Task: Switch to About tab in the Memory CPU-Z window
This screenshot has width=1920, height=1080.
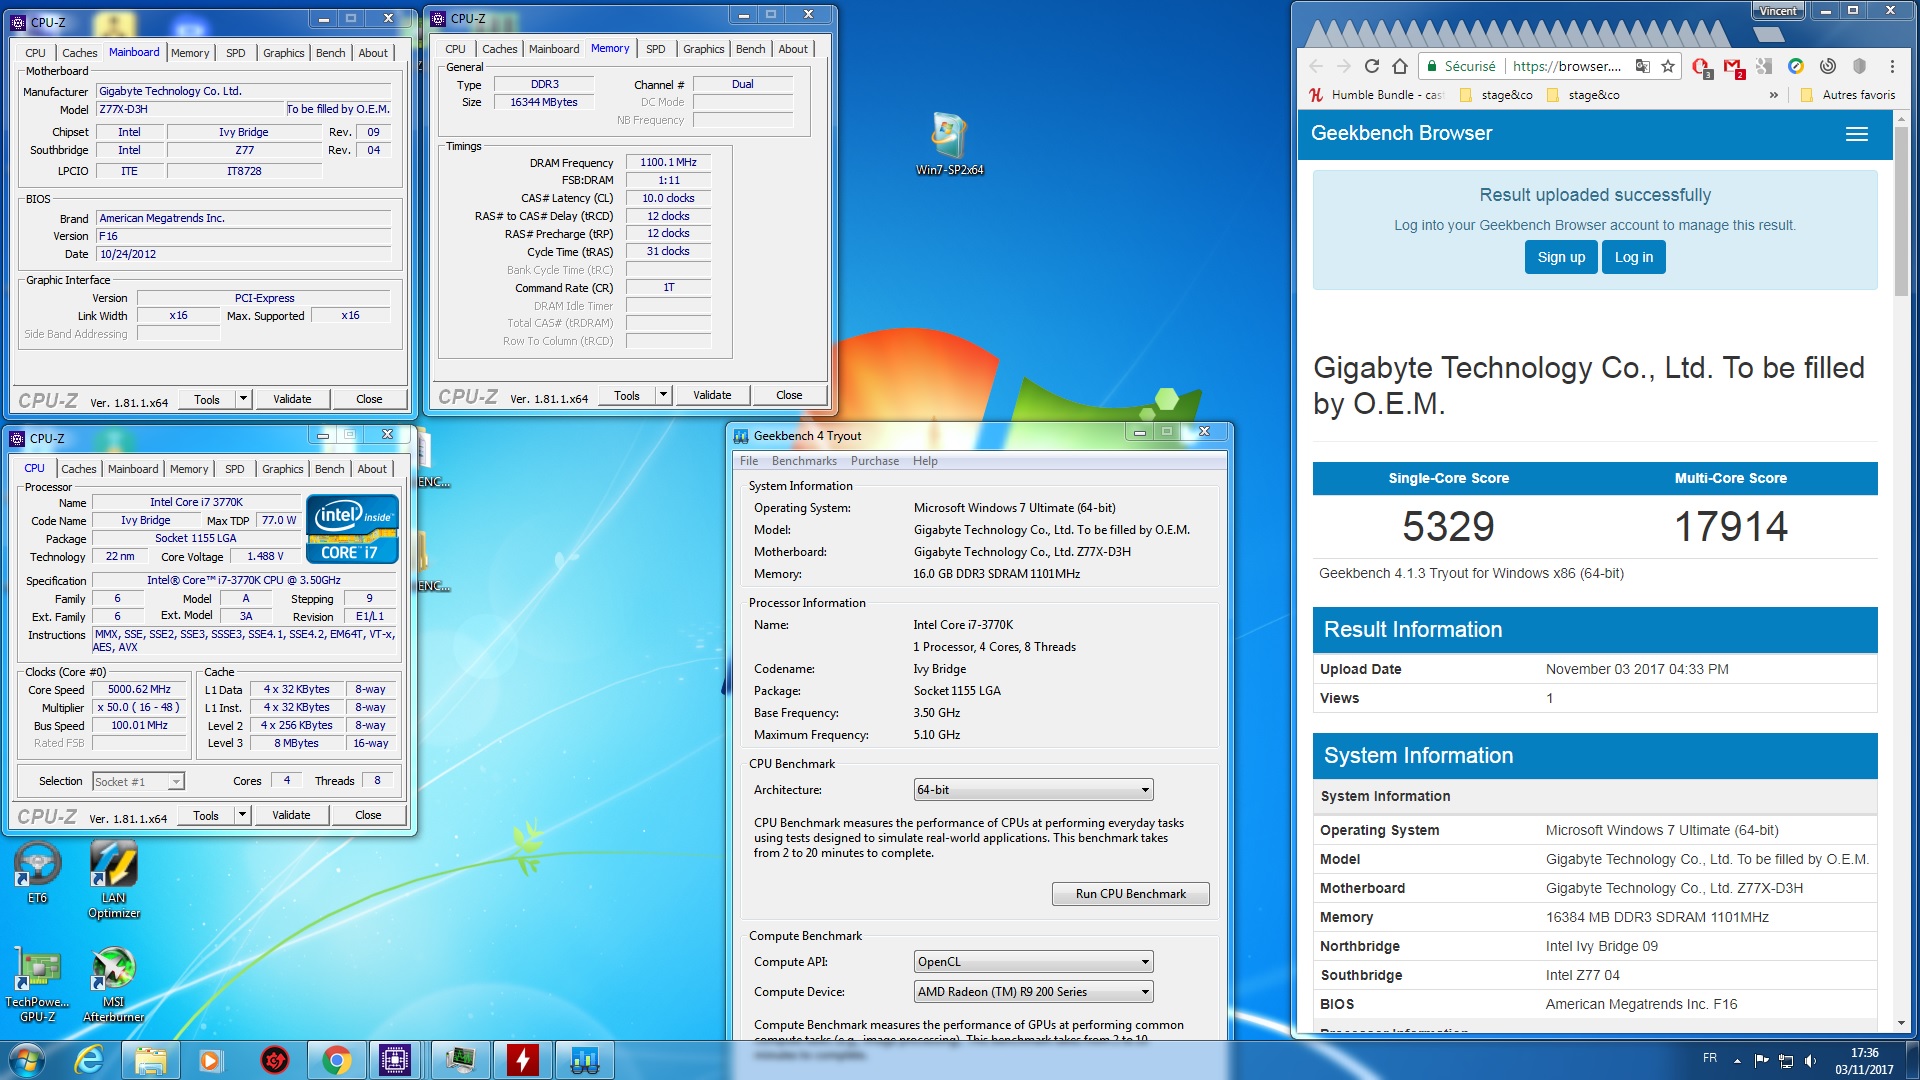Action: coord(793,49)
